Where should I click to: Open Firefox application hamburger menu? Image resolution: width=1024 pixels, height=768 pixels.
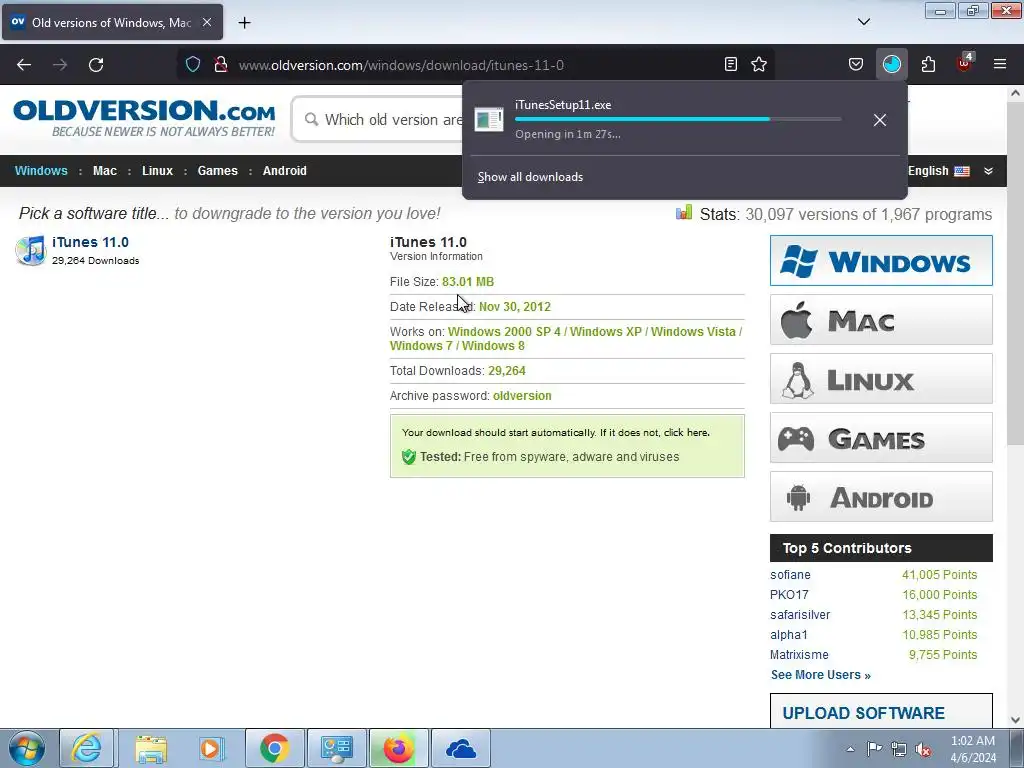1000,64
